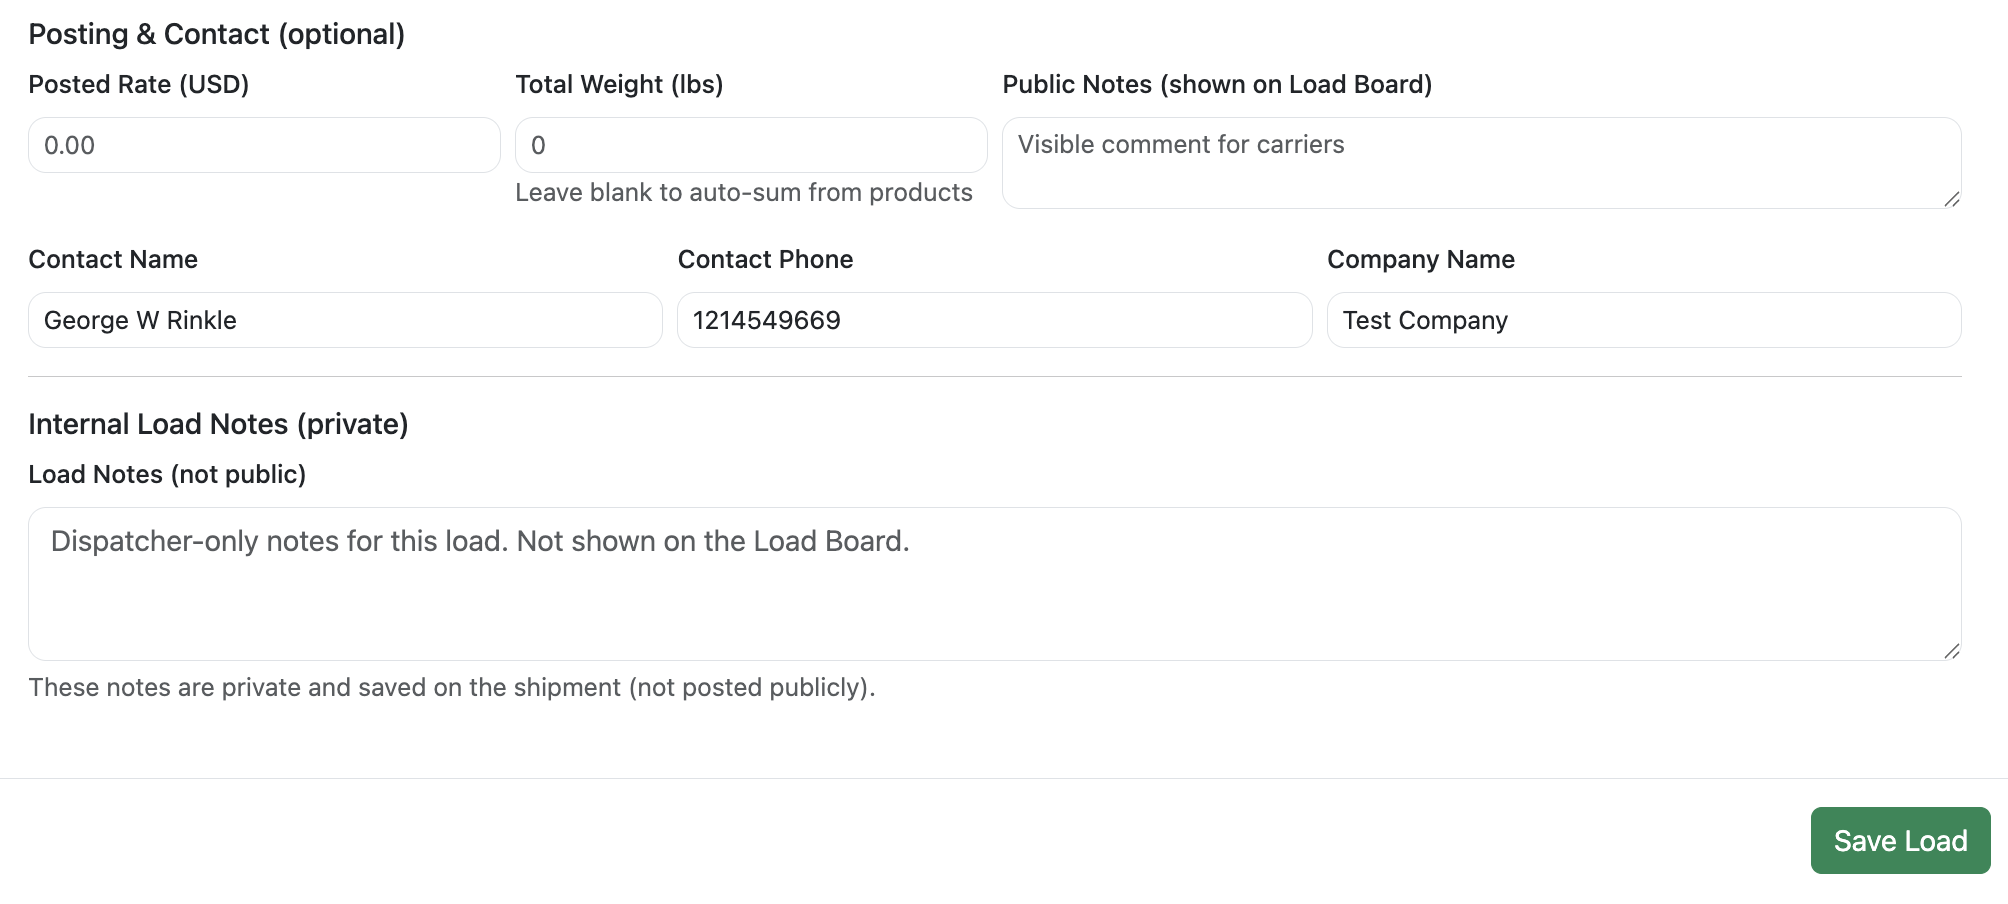Select the 0.00 placeholder value
Screen dimensions: 2008x904
(x=69, y=145)
